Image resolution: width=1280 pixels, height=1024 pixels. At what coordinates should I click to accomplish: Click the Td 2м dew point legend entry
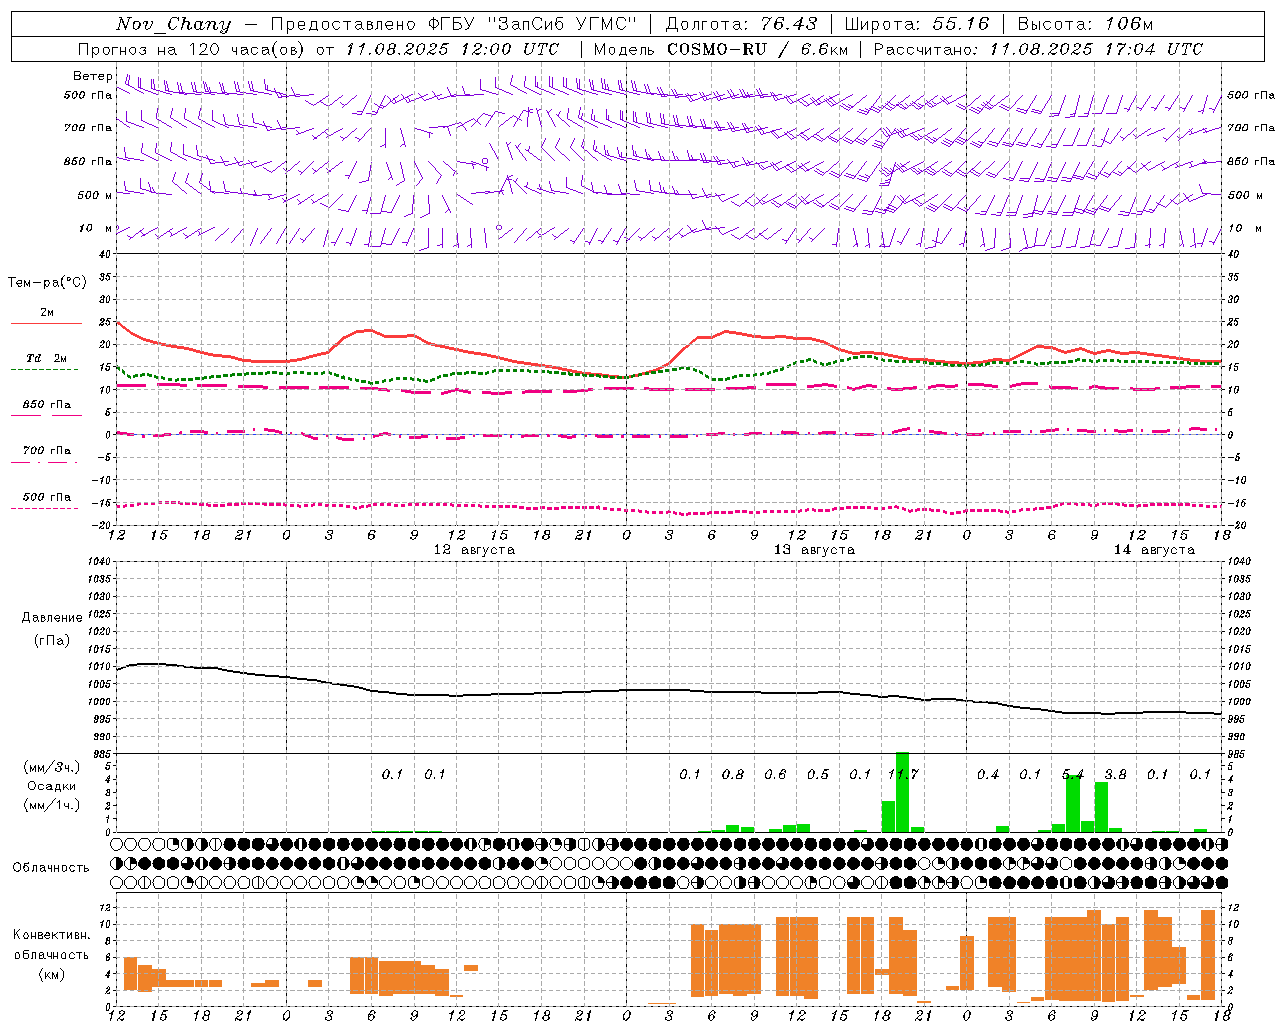pos(46,358)
